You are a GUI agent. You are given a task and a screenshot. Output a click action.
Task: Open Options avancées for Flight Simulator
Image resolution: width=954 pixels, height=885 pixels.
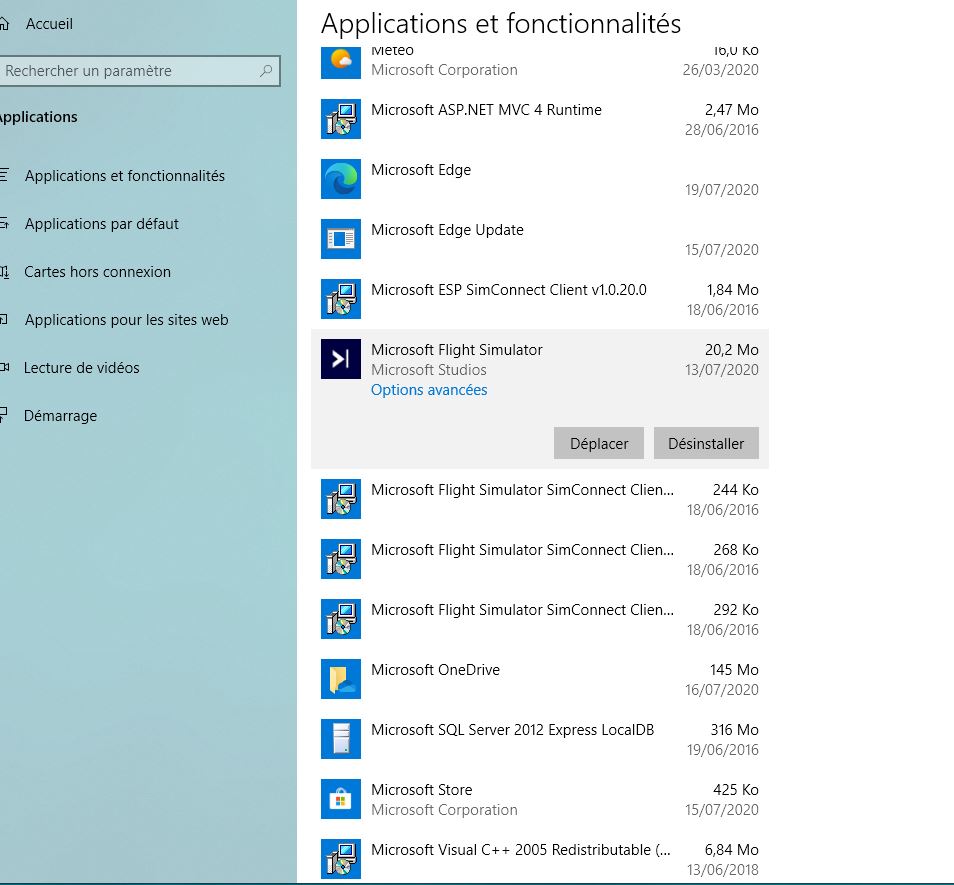[429, 390]
